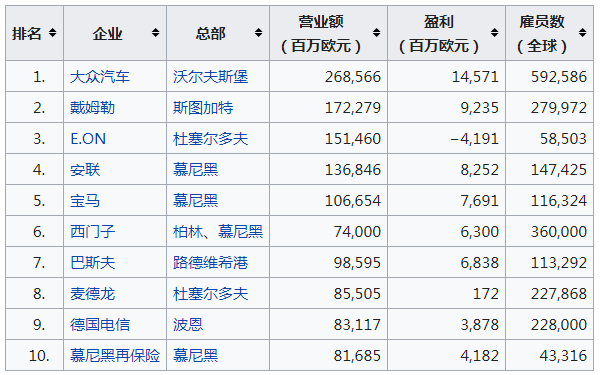
Task: Open the 戴姆勒 link
Action: pos(92,107)
